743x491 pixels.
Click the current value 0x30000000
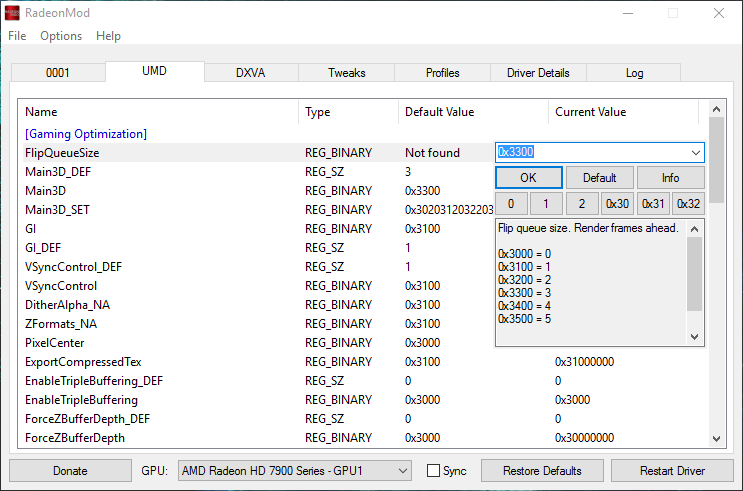pyautogui.click(x=584, y=438)
